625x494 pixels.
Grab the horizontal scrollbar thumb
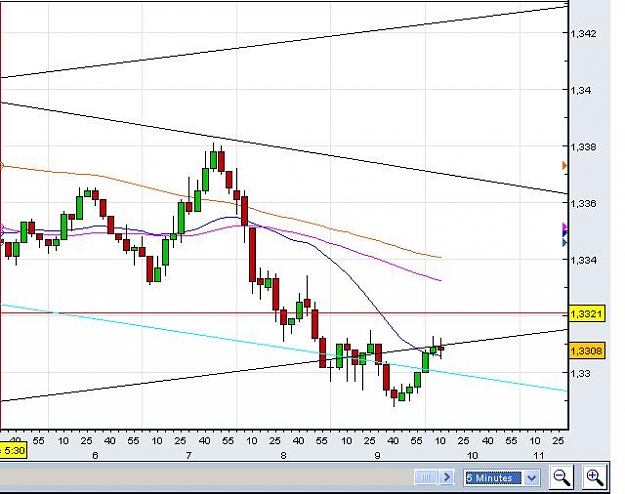[x=426, y=477]
